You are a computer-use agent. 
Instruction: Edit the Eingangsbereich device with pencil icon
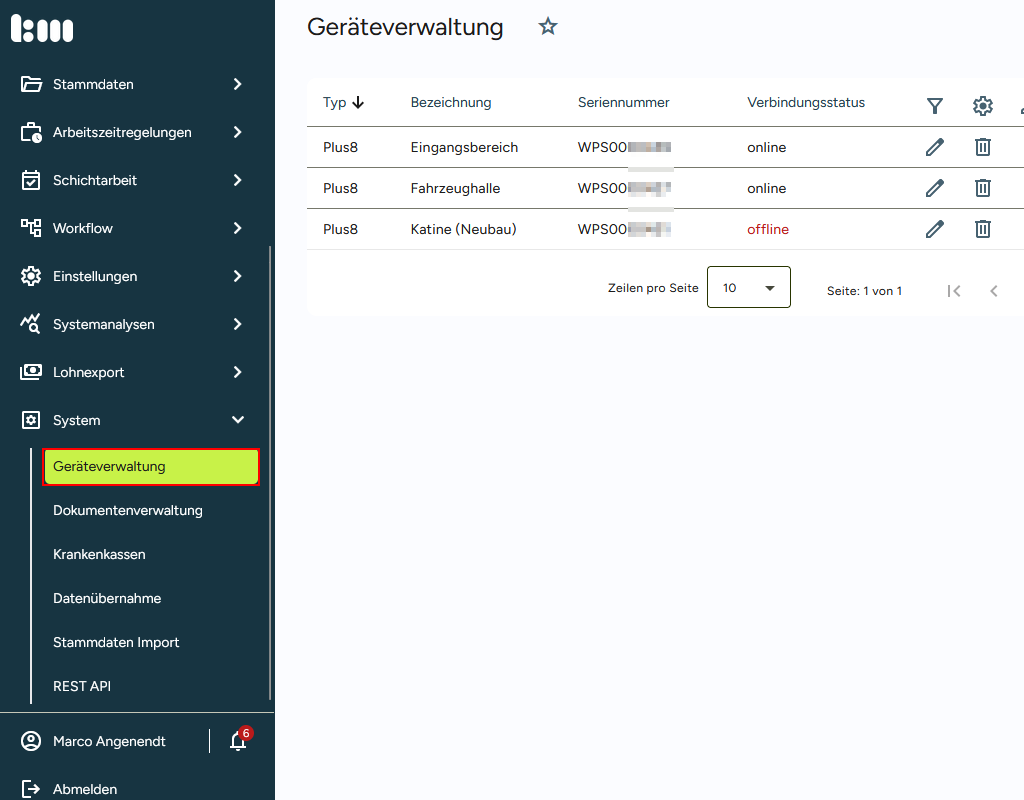pyautogui.click(x=935, y=147)
